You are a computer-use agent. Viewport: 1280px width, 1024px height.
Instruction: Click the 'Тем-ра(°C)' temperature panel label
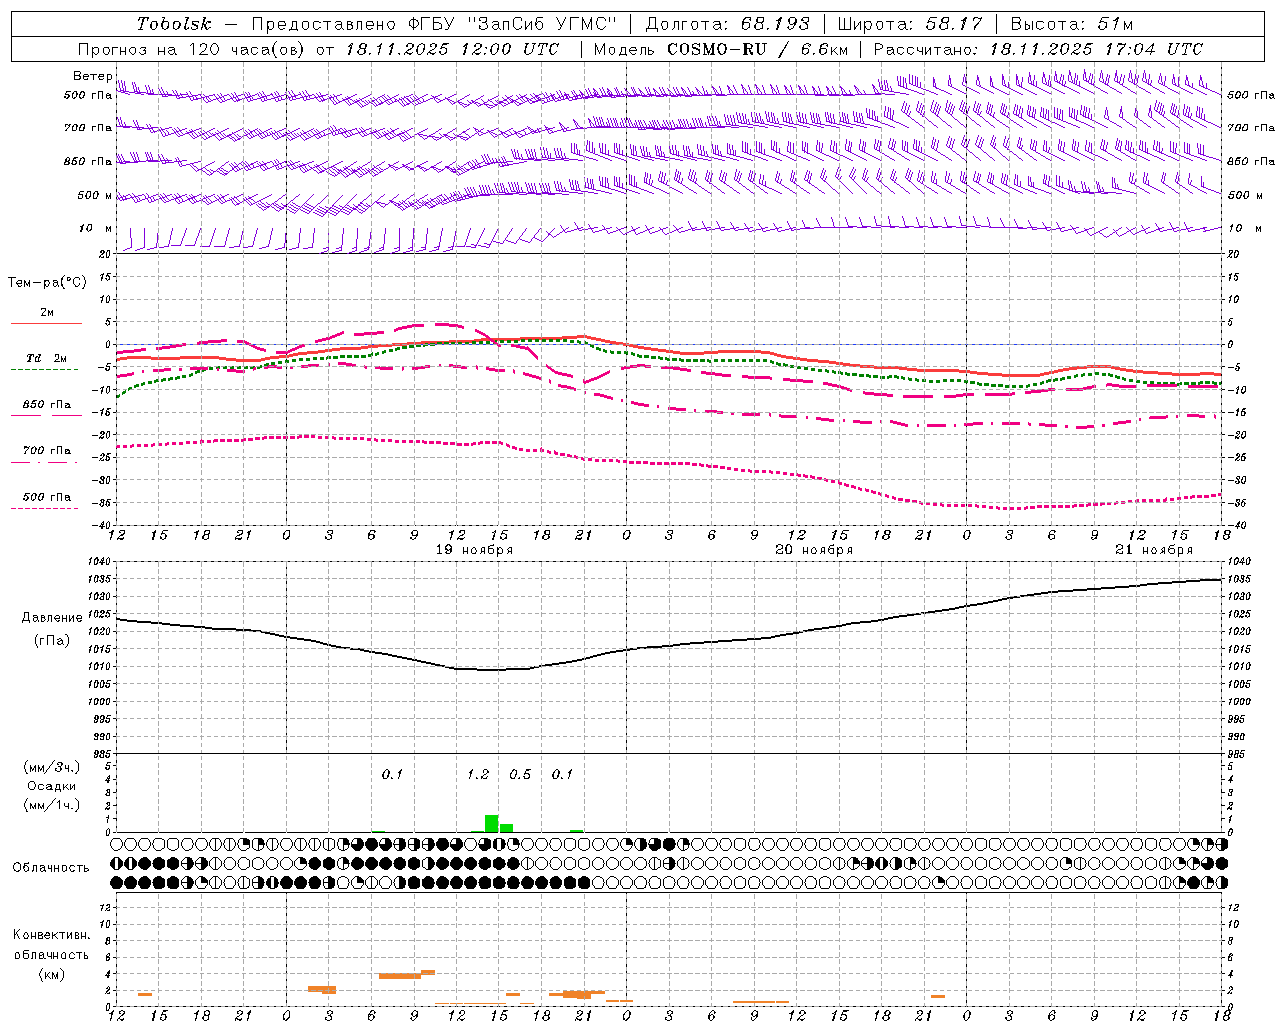(x=47, y=283)
